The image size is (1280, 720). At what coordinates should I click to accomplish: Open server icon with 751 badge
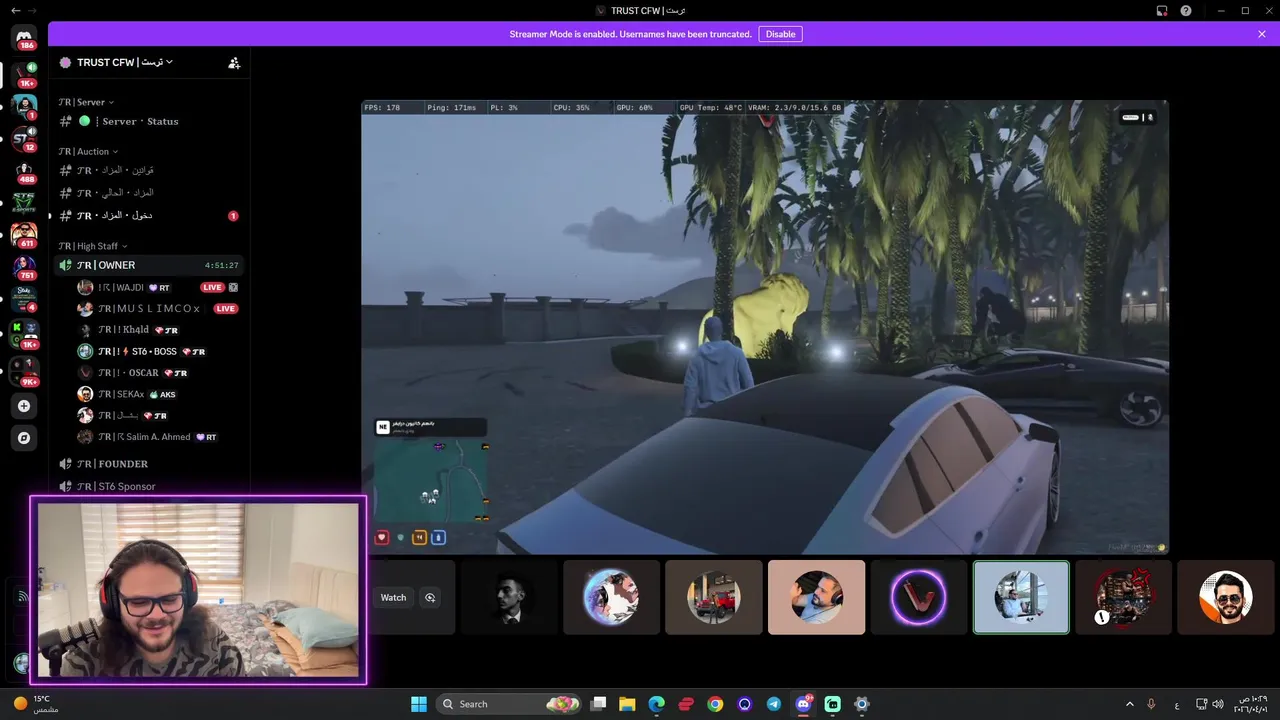[24, 266]
